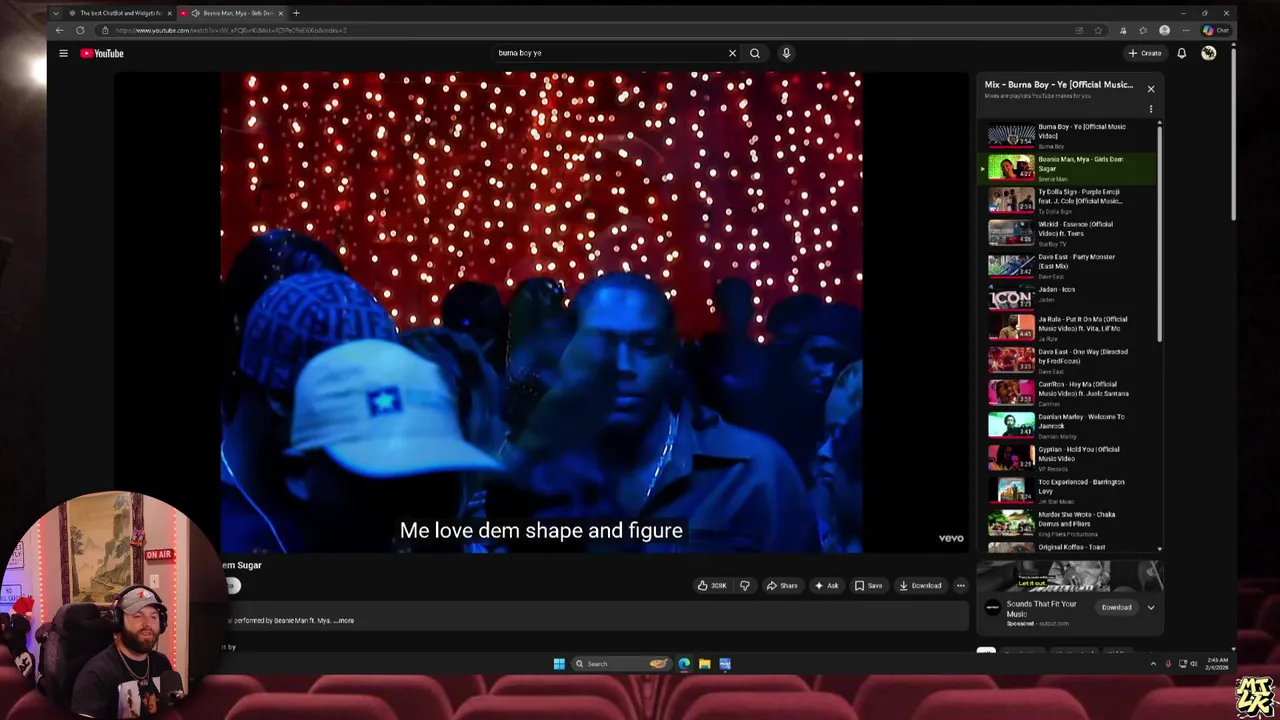
Task: Click the page's main vertical scrollbar
Action: pyautogui.click(x=1234, y=135)
